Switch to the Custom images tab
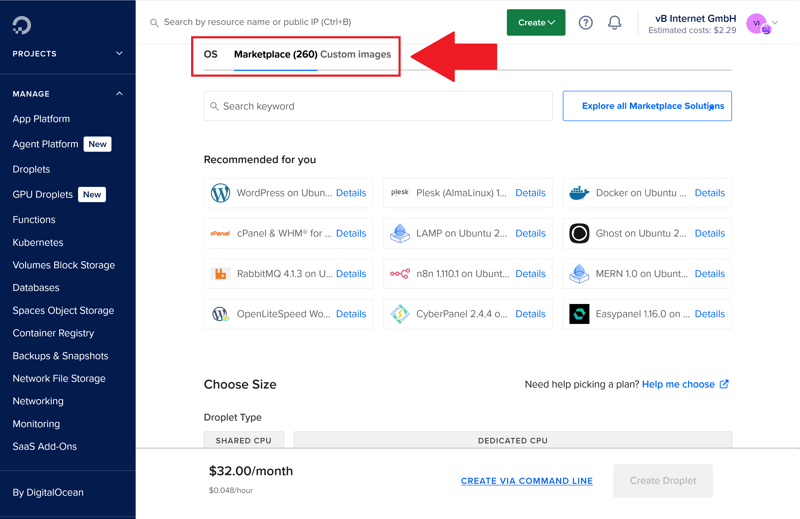Image resolution: width=800 pixels, height=519 pixels. (355, 54)
